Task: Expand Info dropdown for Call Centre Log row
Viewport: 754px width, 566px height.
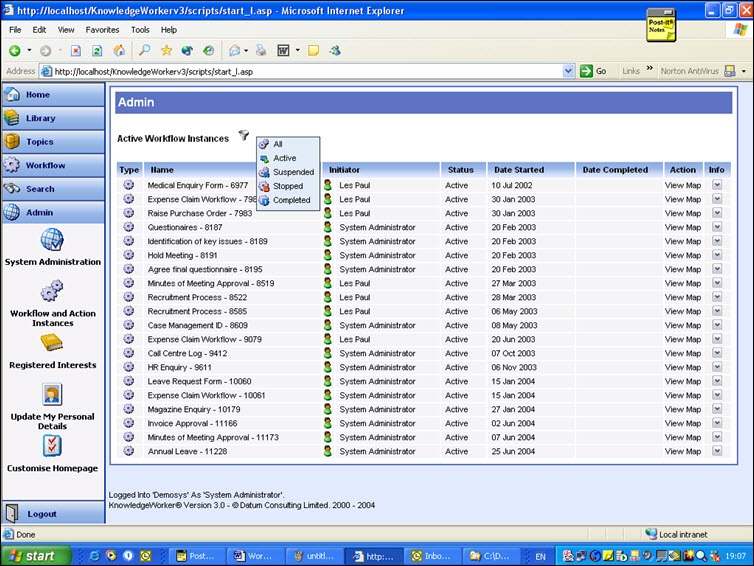Action: pos(717,353)
